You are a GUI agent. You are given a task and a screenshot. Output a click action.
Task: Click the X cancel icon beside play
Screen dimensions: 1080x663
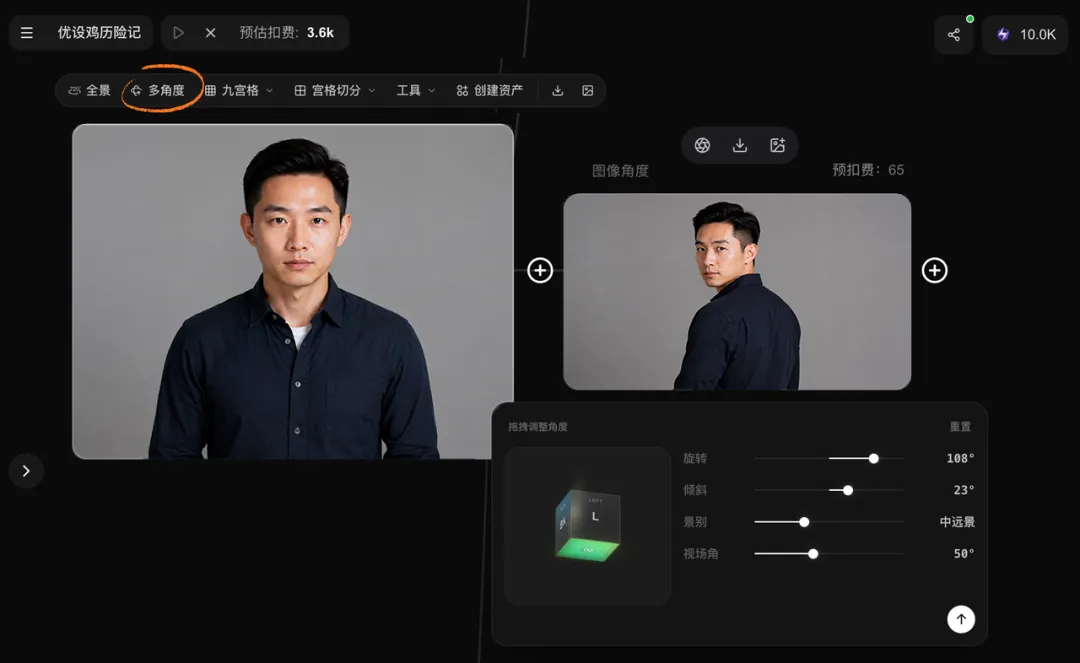coord(211,33)
